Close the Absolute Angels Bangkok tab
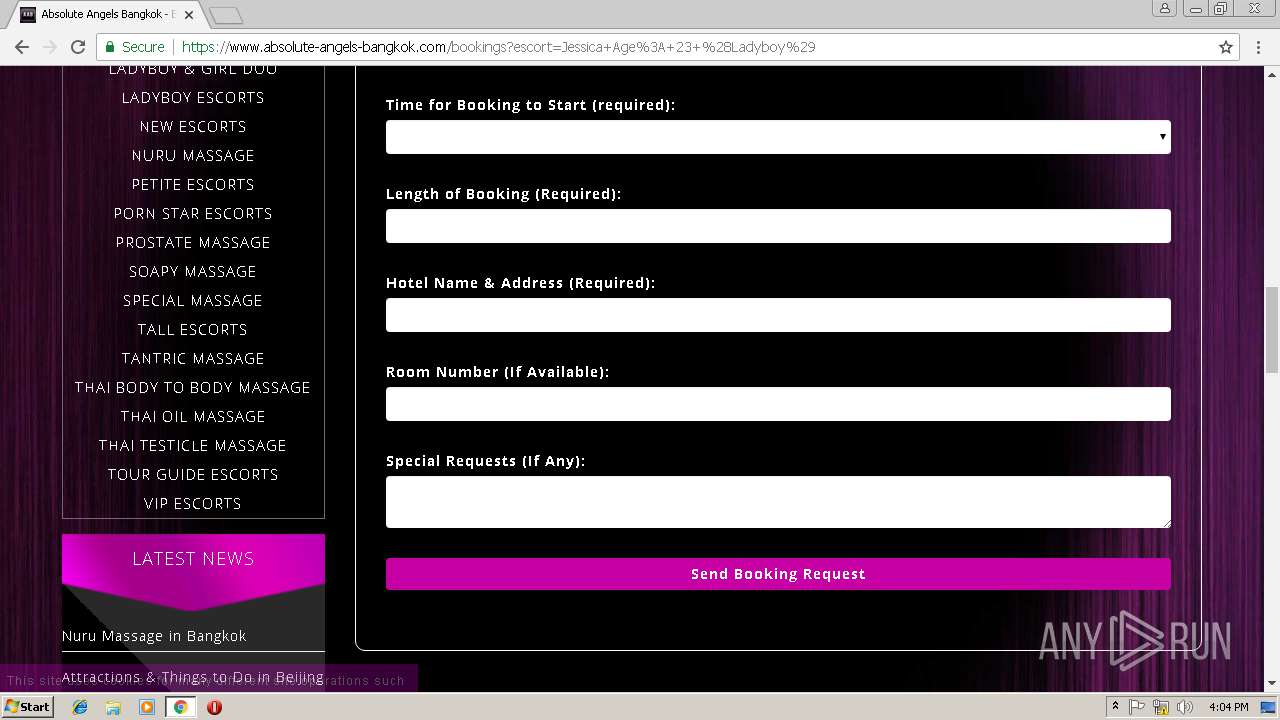The image size is (1280, 720). pos(189,15)
